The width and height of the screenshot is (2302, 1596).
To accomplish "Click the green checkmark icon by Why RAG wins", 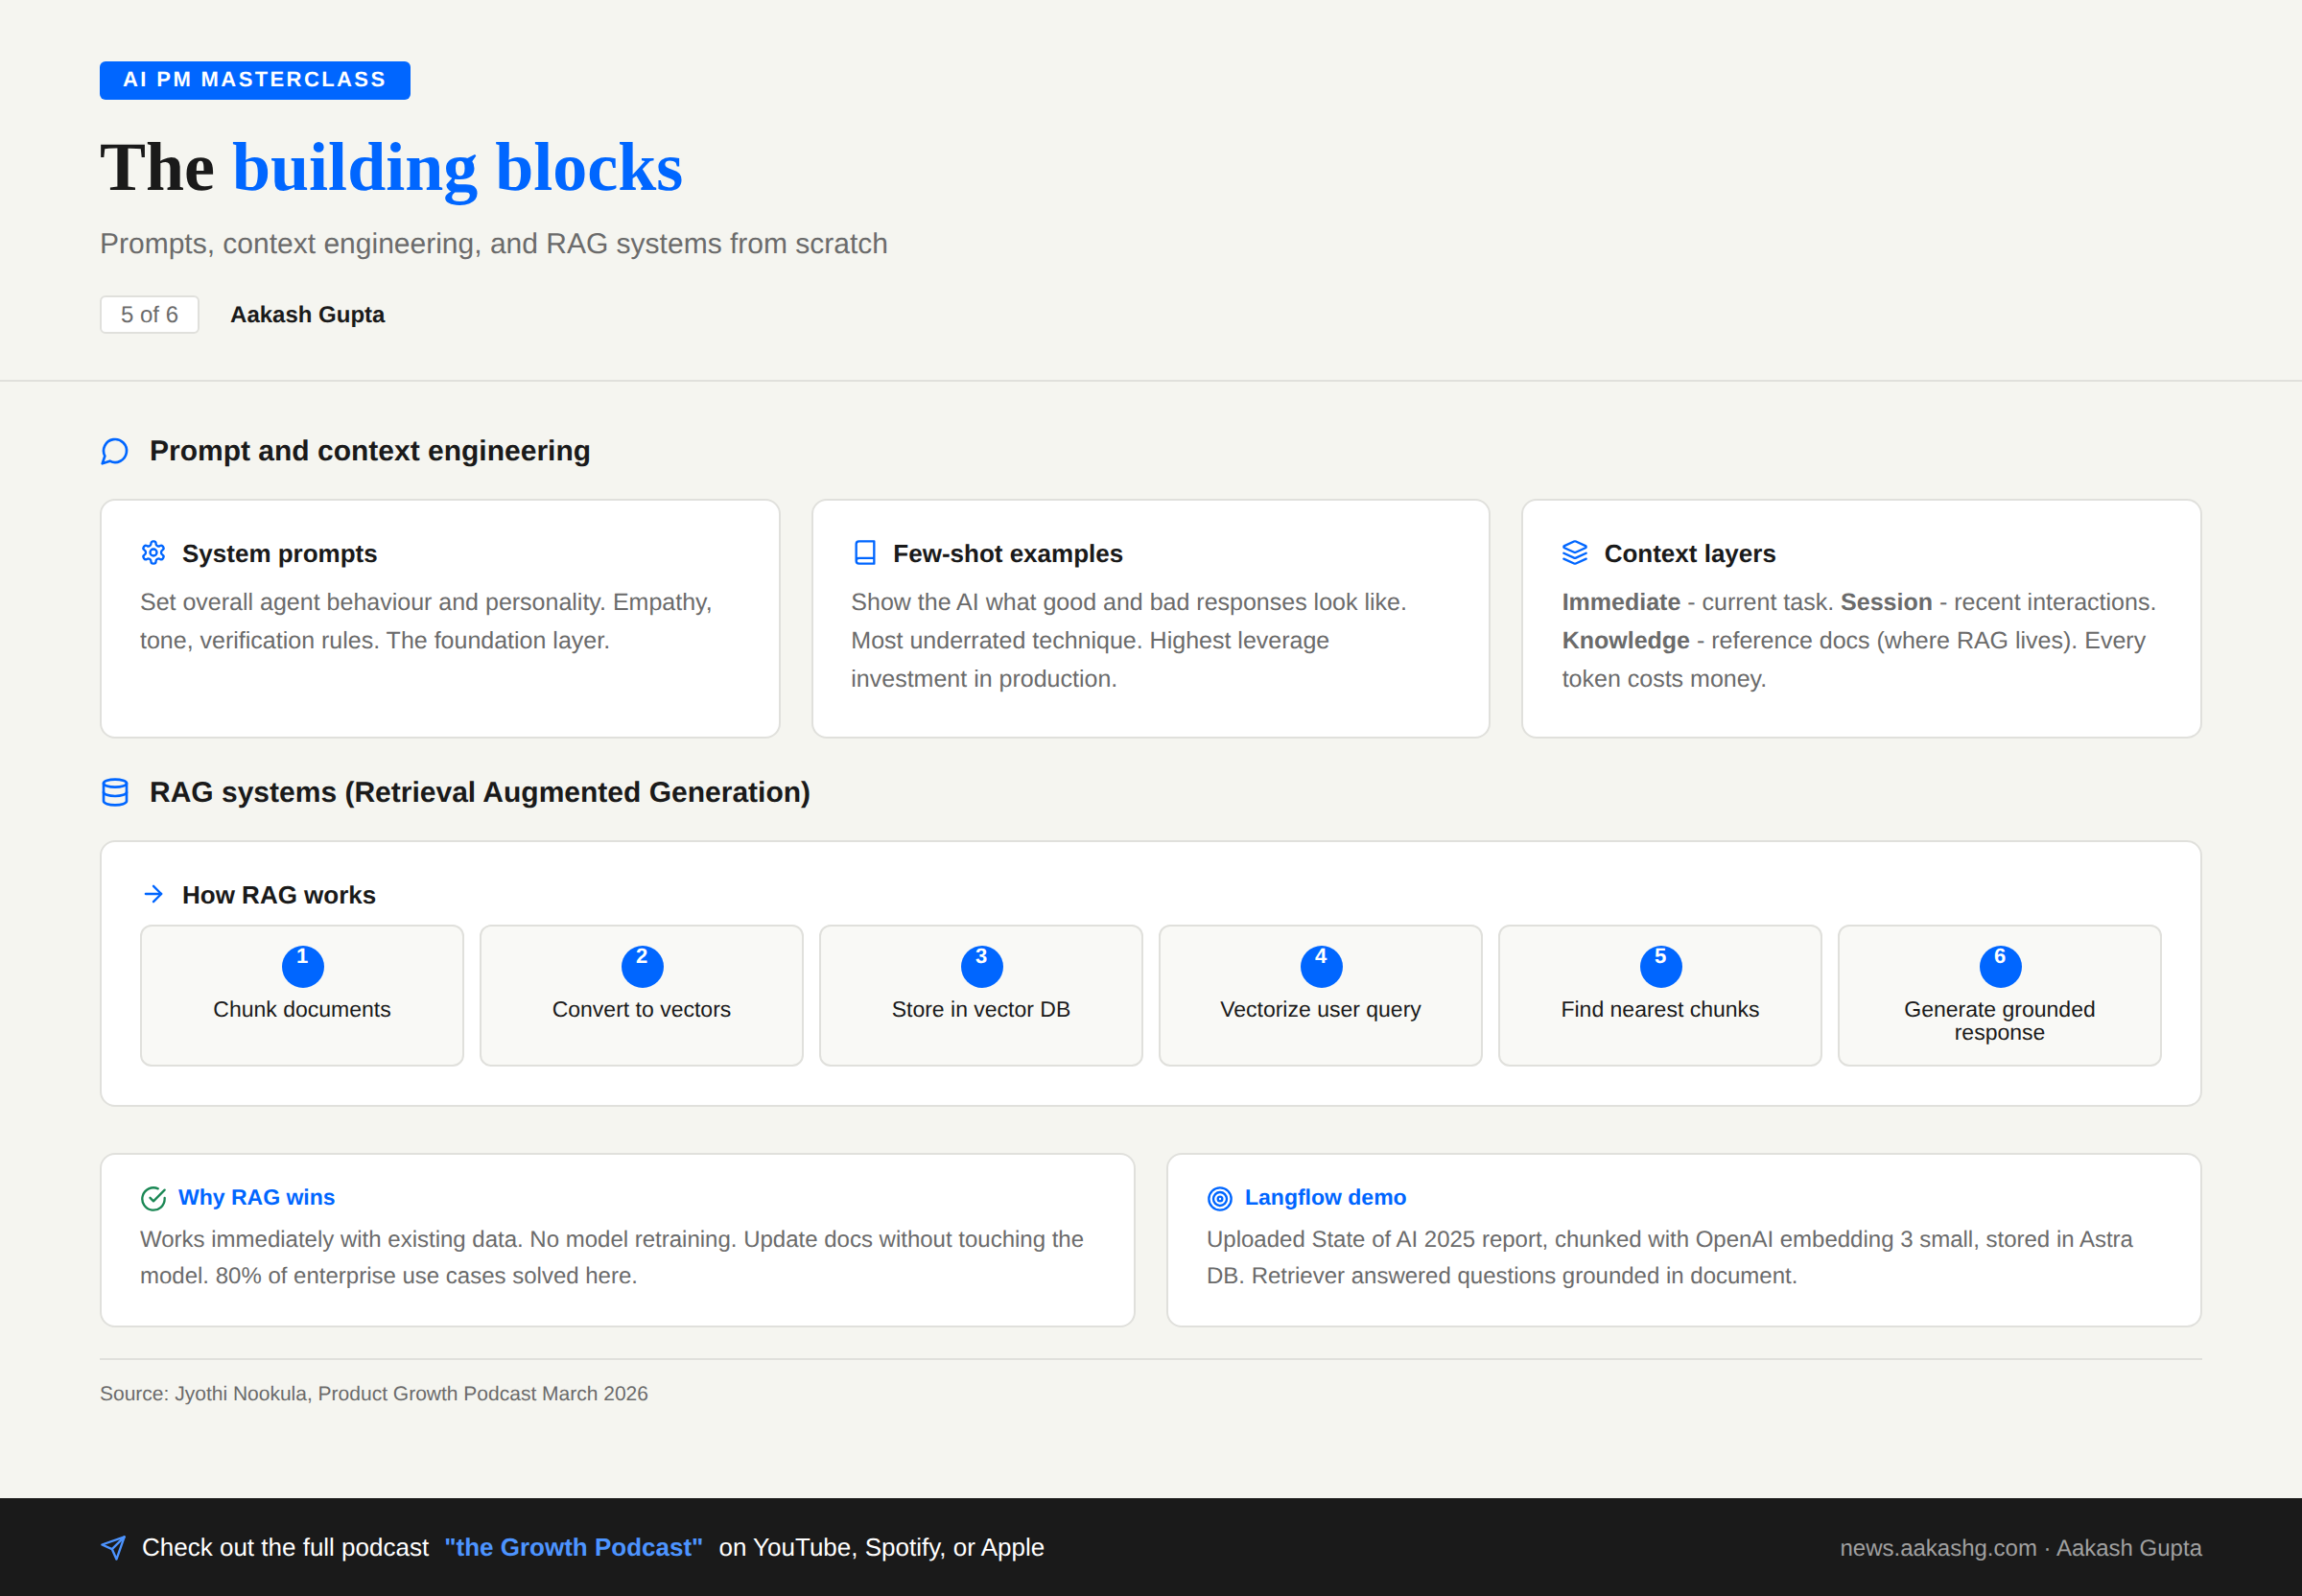I will click(153, 1198).
